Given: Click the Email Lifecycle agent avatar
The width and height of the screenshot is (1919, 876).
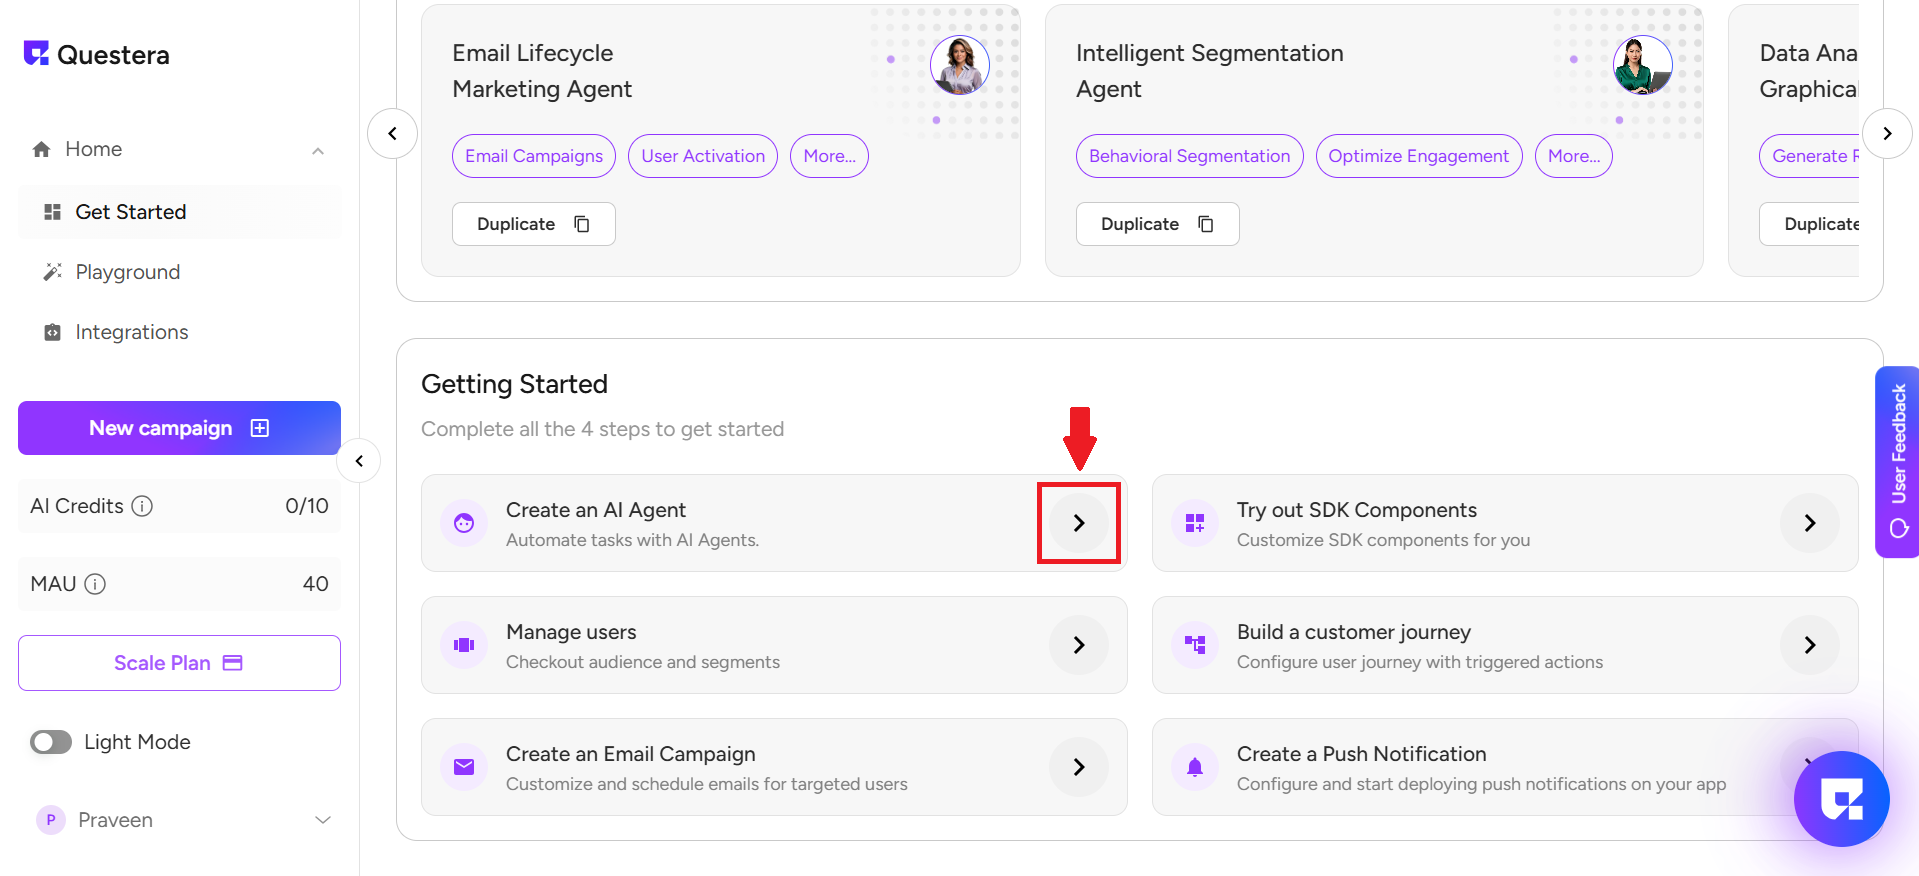Looking at the screenshot, I should [x=959, y=65].
